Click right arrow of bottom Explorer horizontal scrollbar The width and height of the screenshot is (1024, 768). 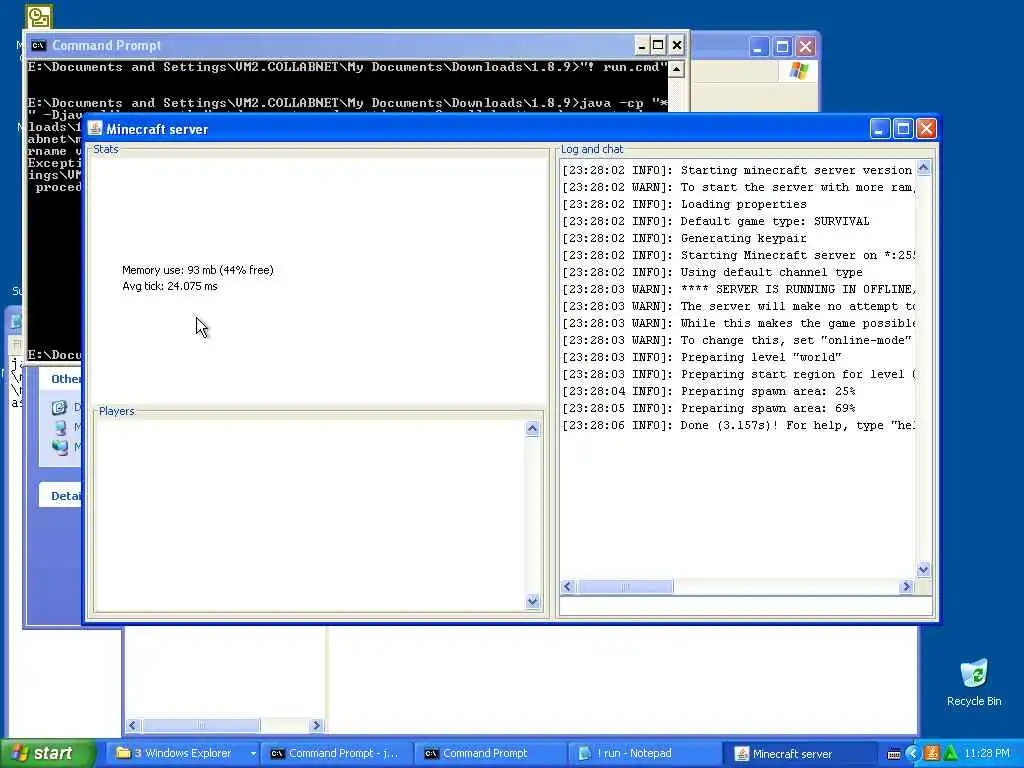click(x=317, y=725)
